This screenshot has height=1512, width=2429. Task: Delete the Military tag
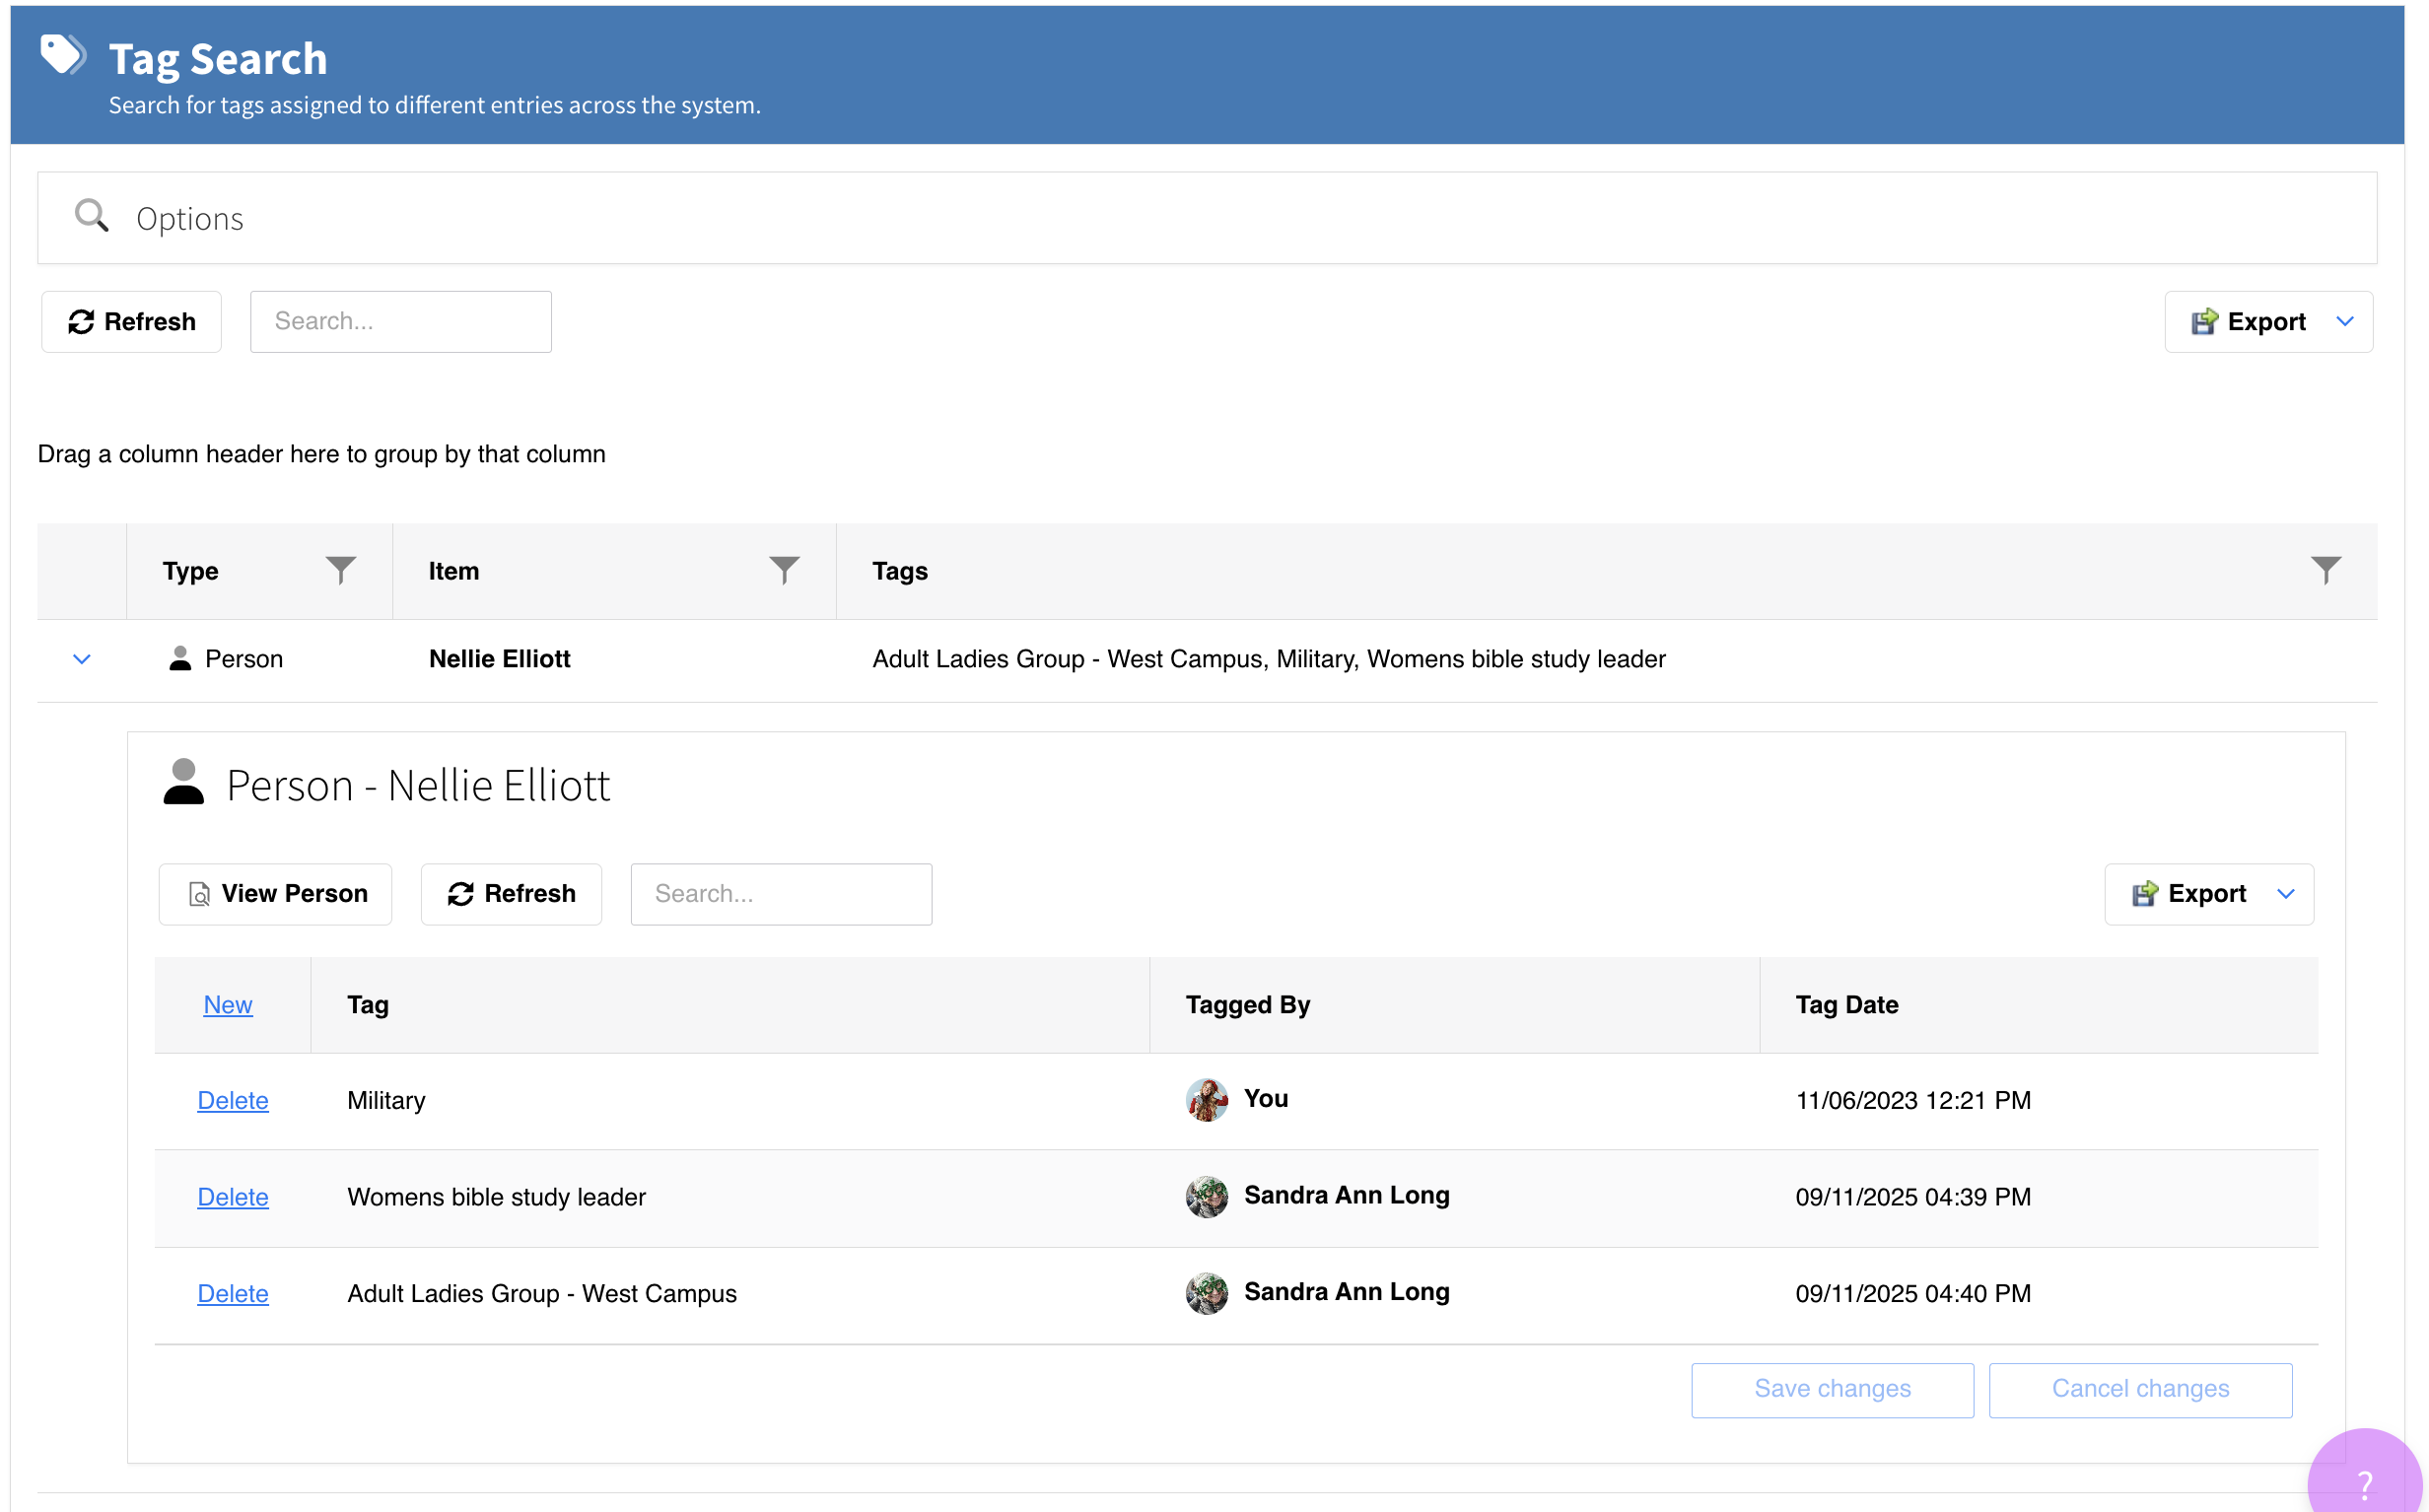pos(233,1100)
